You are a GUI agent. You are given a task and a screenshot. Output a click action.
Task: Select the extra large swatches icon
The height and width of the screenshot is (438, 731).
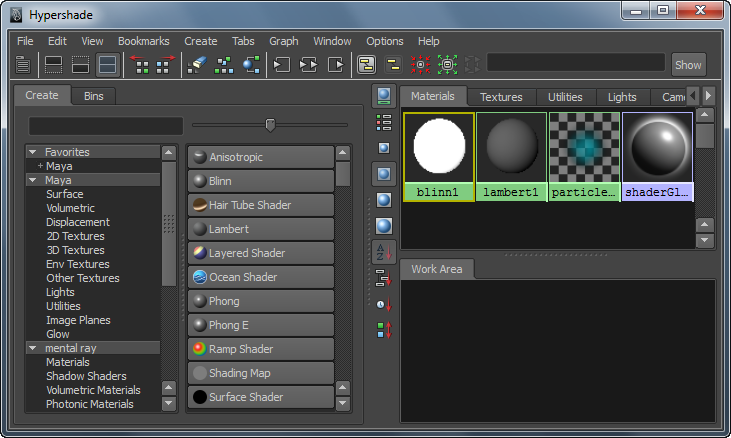(x=383, y=226)
